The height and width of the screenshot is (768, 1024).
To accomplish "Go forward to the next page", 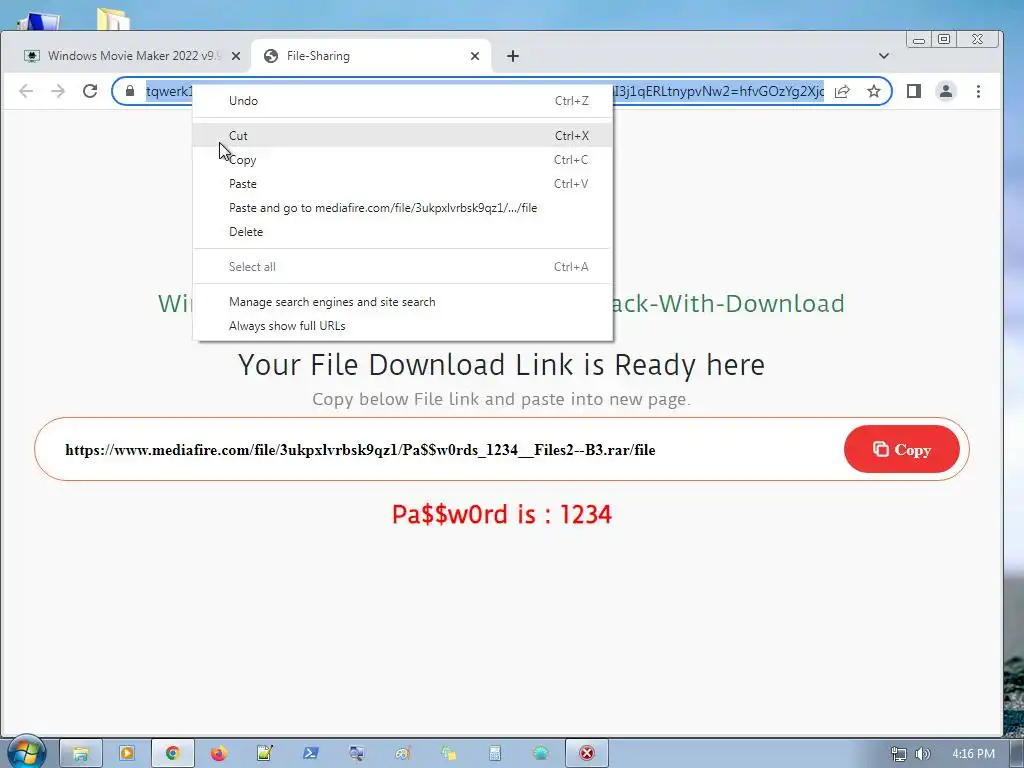I will (58, 91).
